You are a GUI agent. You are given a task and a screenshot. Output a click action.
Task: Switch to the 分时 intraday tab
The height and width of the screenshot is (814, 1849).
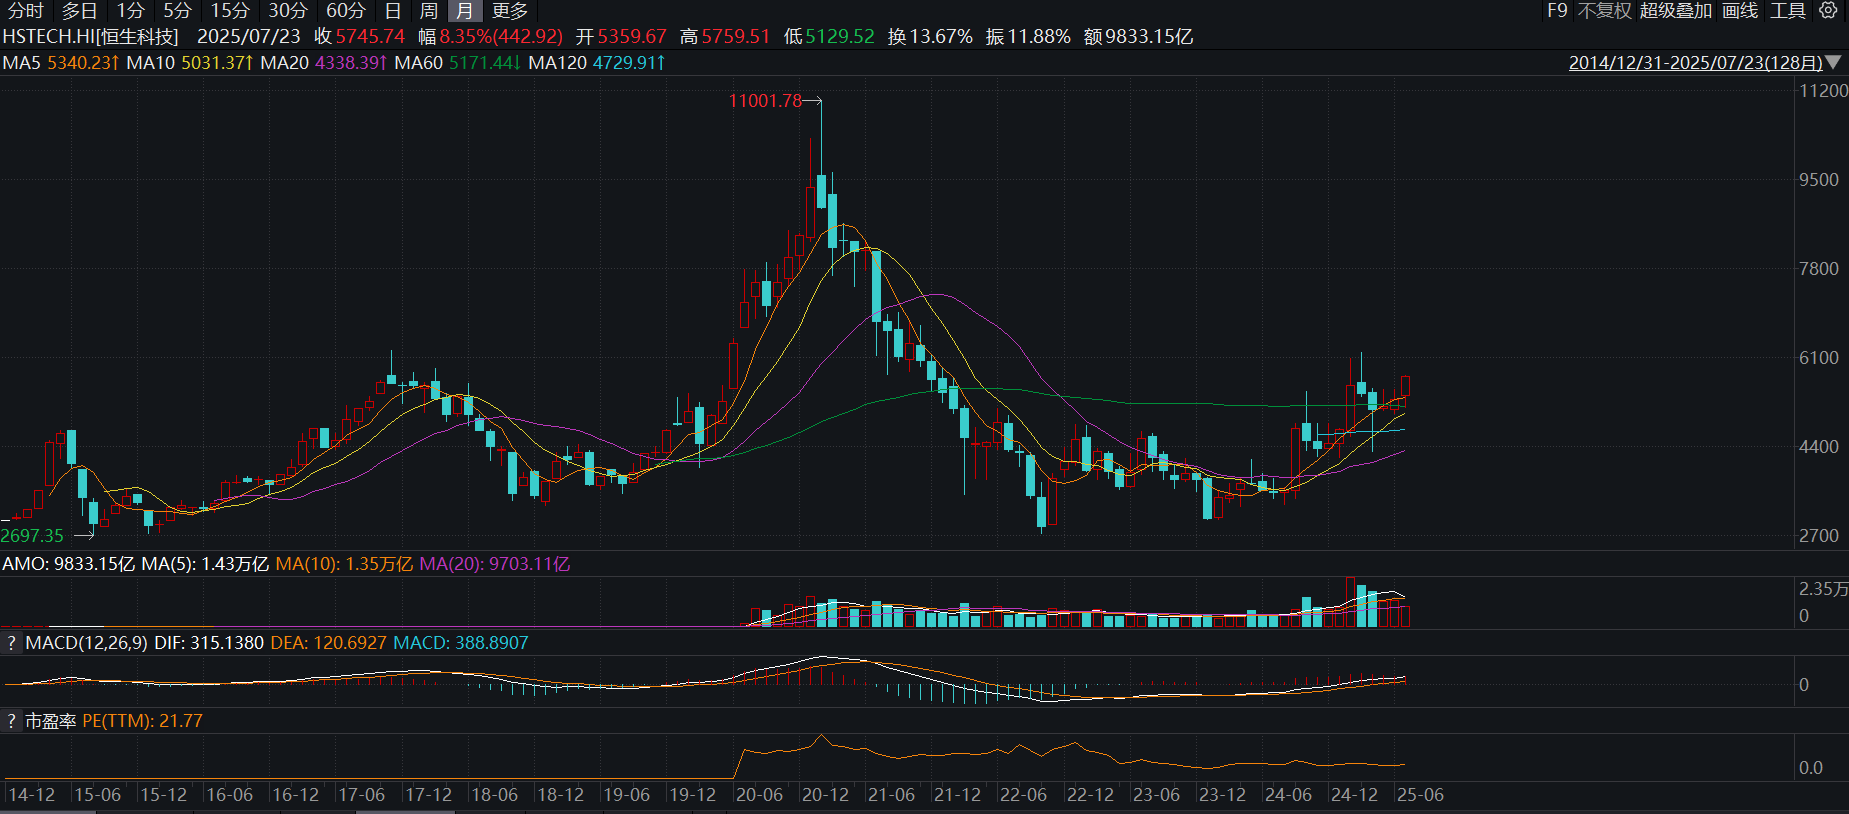pos(26,11)
